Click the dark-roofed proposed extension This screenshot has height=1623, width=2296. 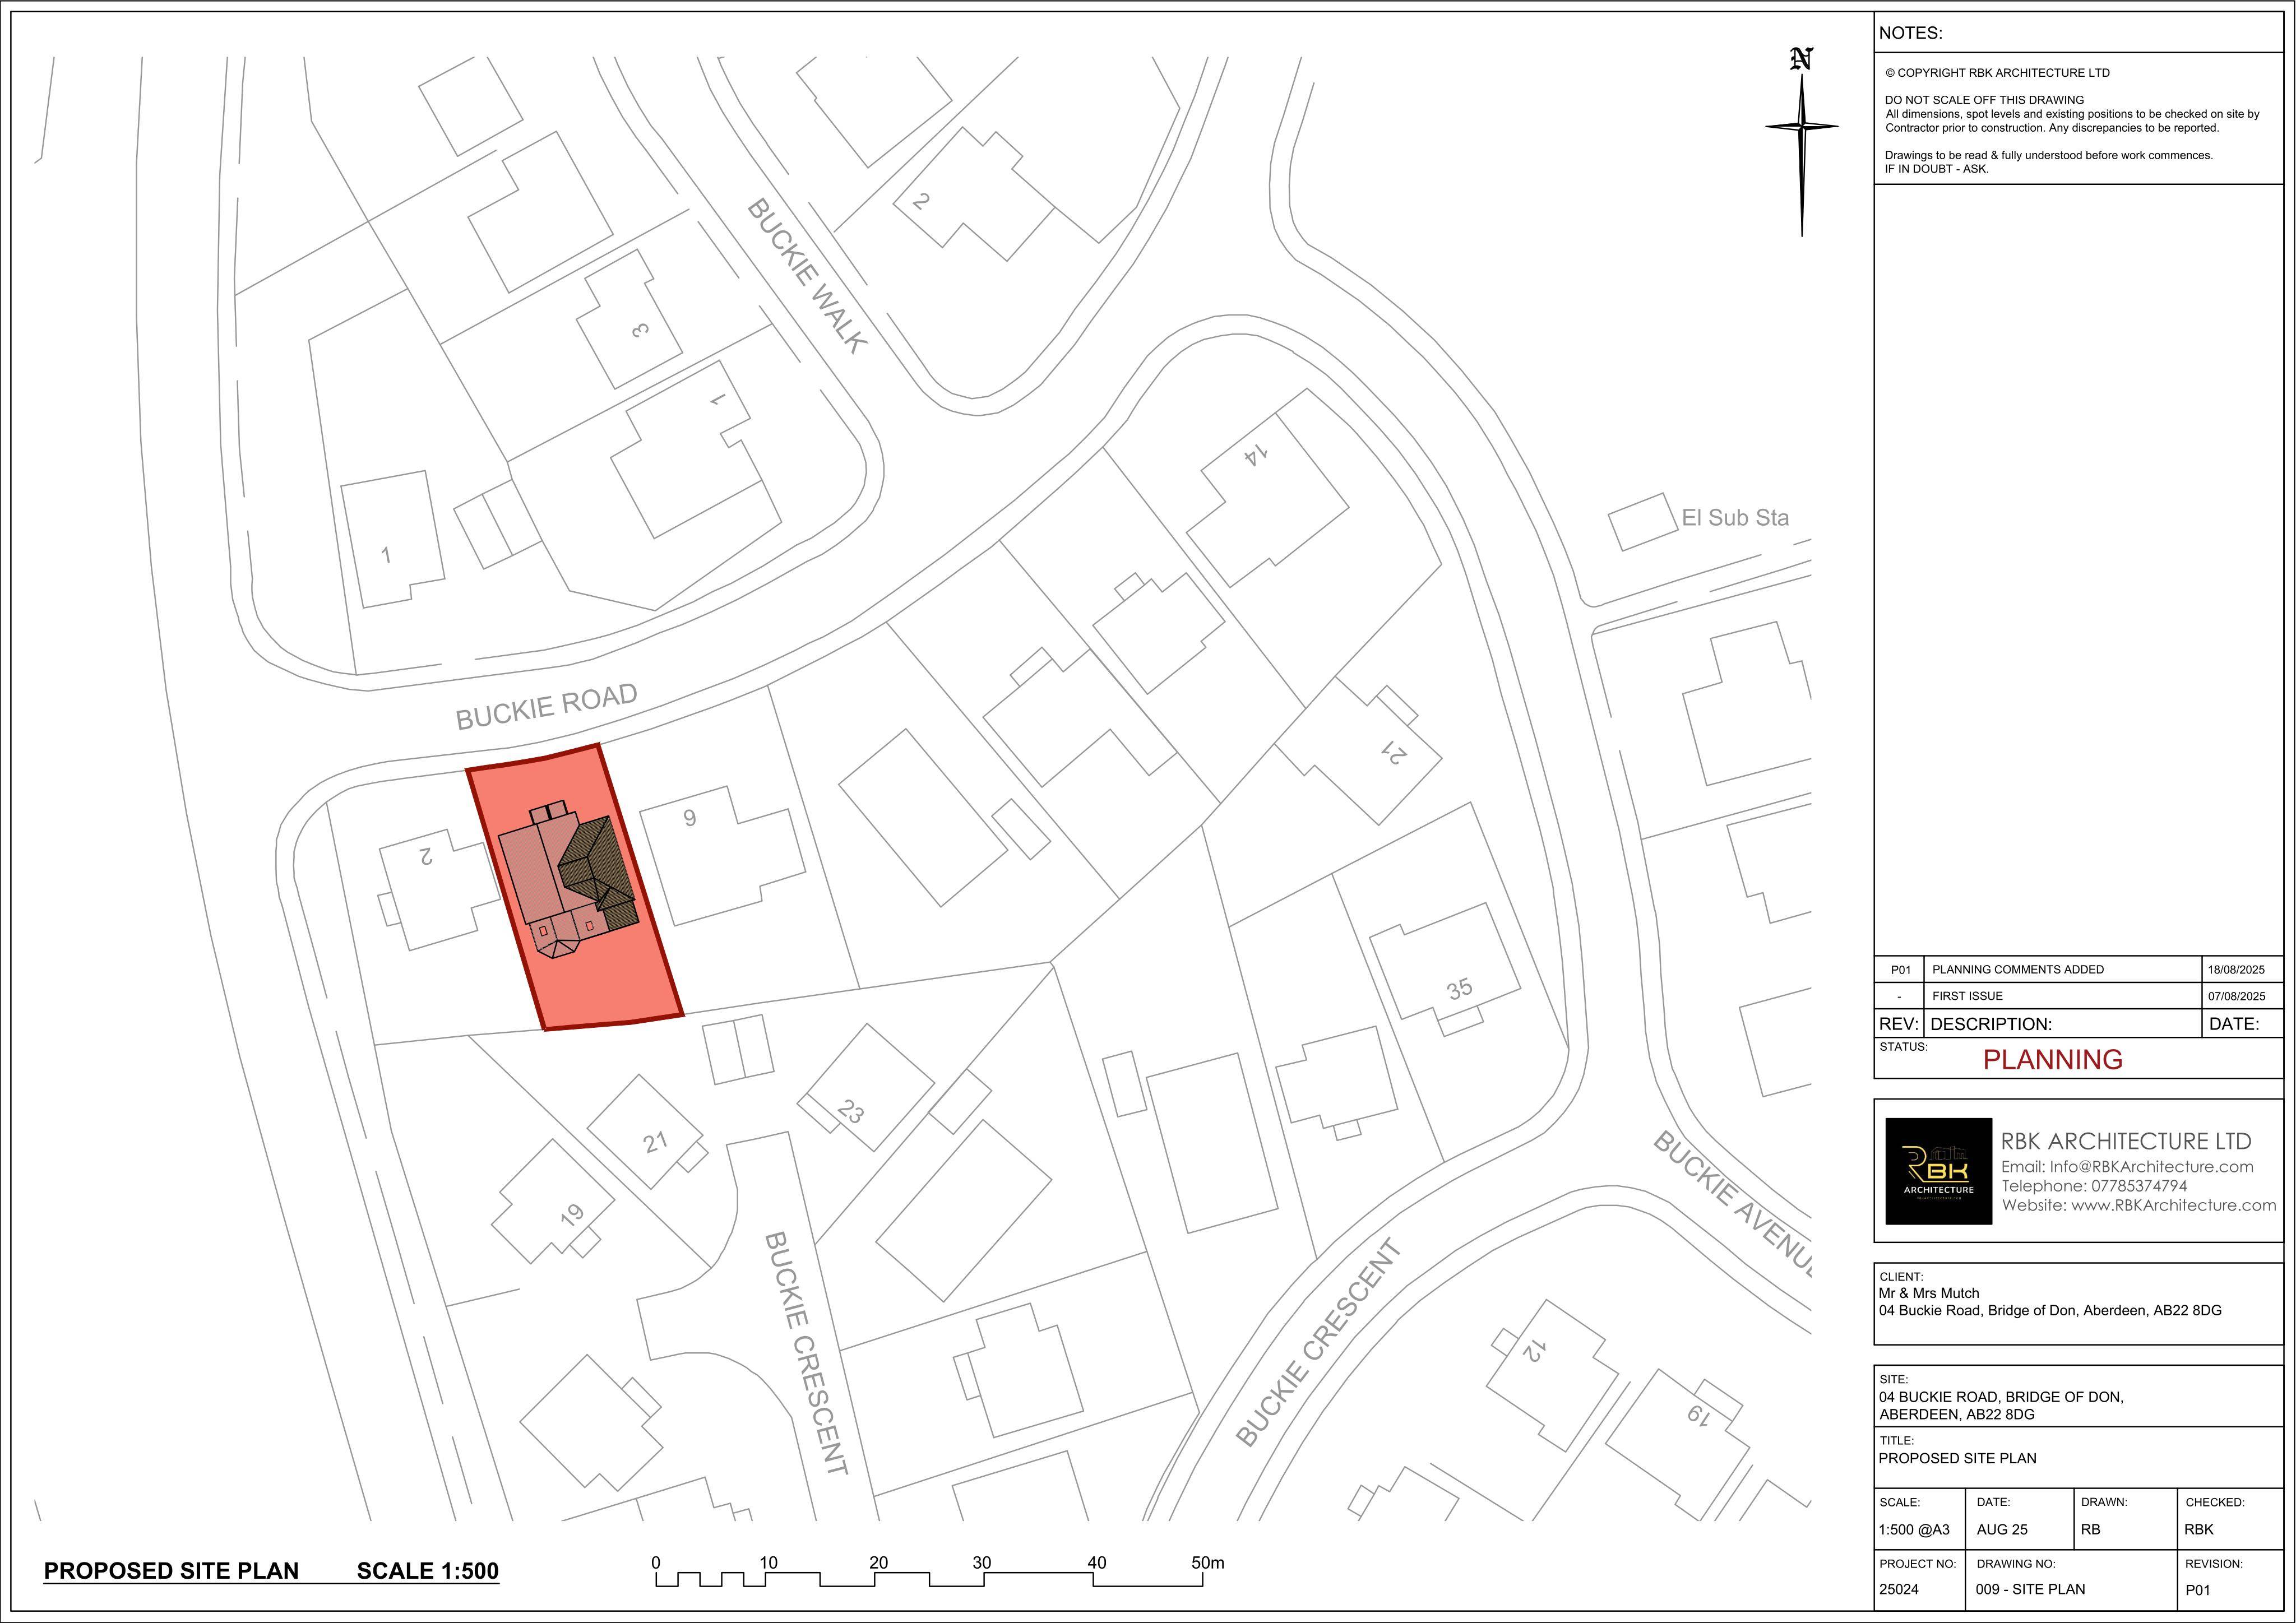[599, 872]
